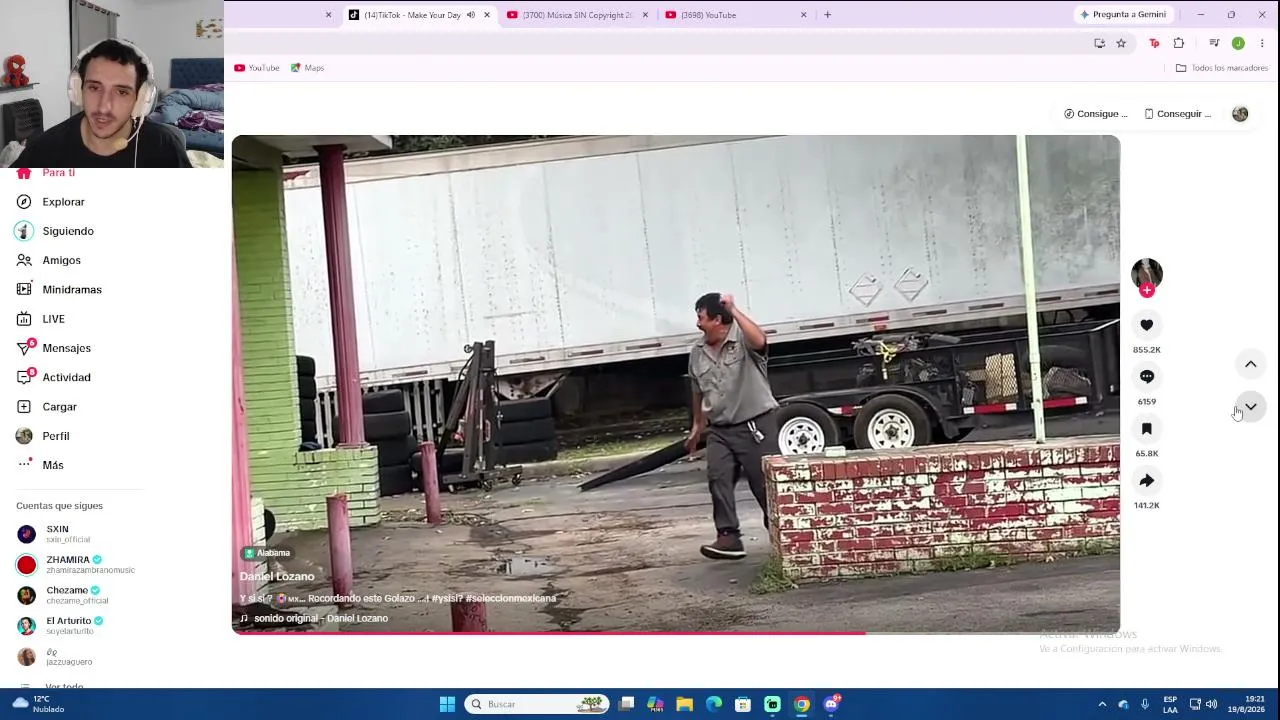Open the jazzuaguero followed account
The height and width of the screenshot is (720, 1280).
coord(54,657)
